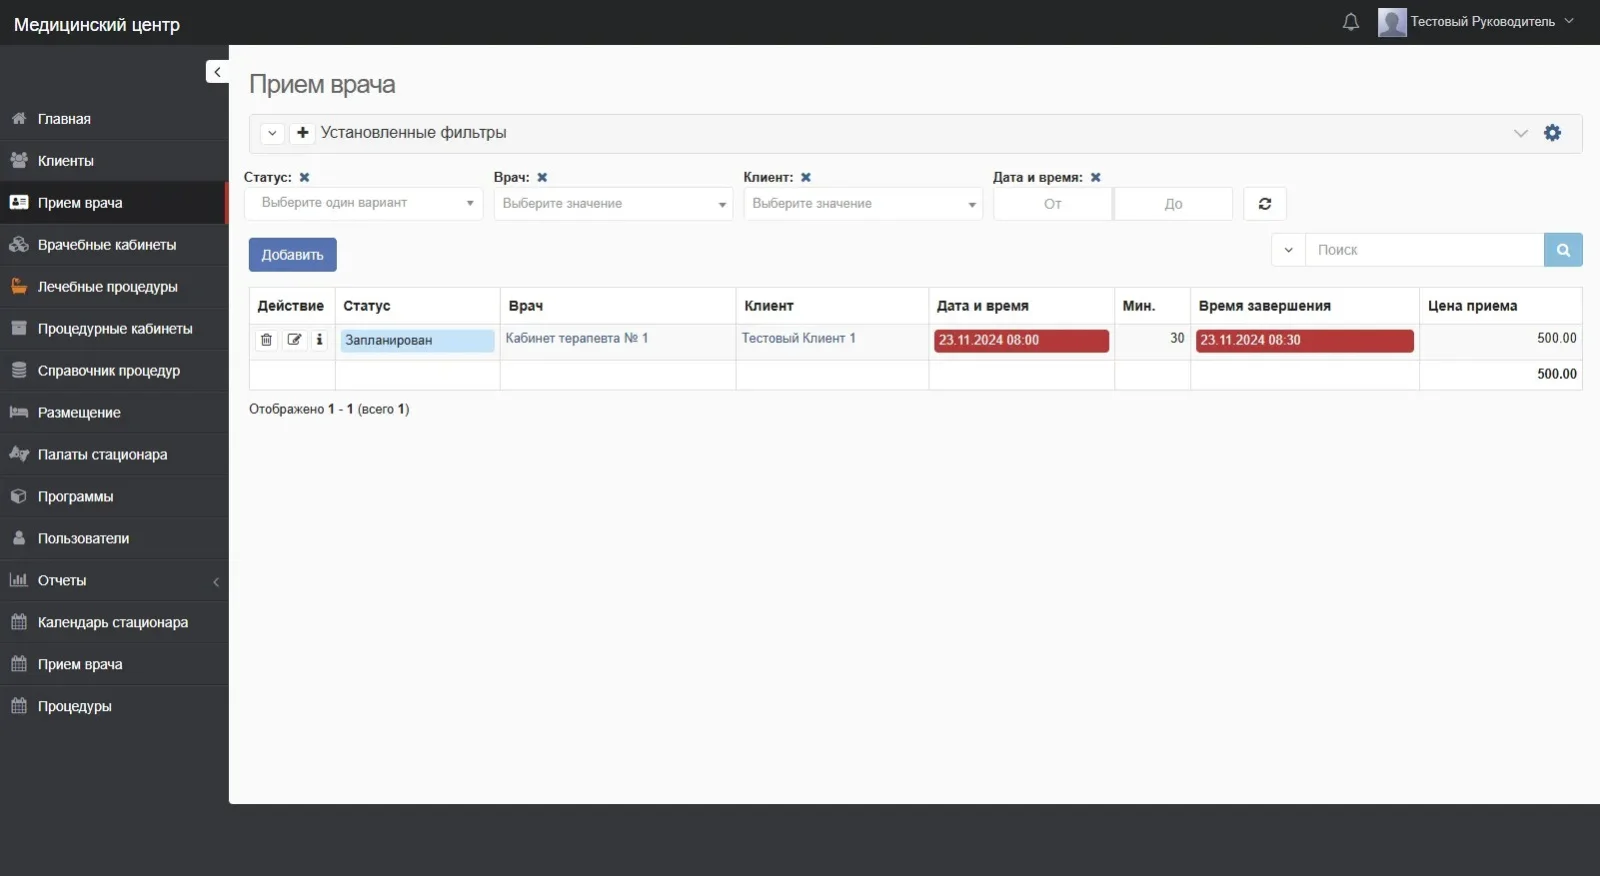This screenshot has height=876, width=1600.
Task: Click the red 23.11.2024 08:00 date badge
Action: [x=1020, y=341]
